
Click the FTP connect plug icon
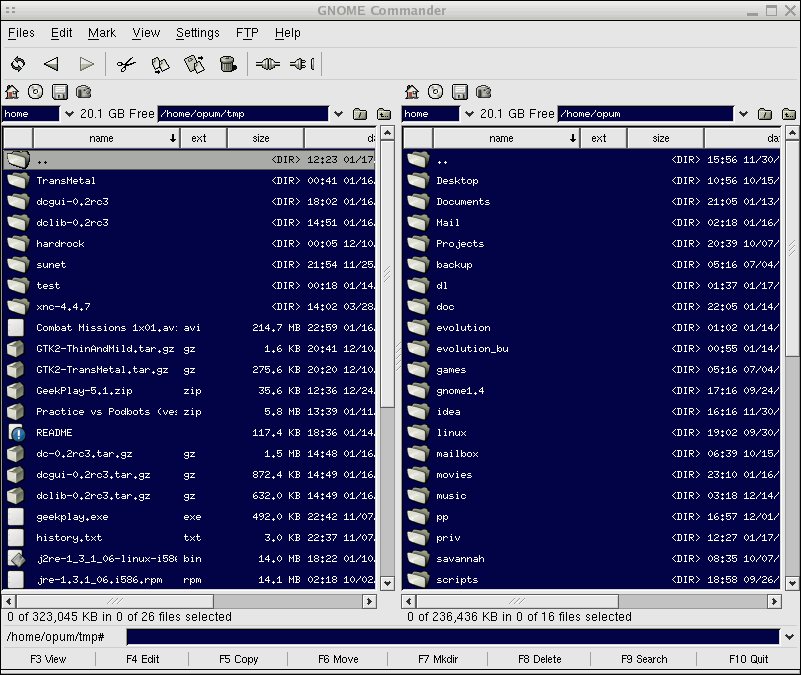click(x=267, y=64)
